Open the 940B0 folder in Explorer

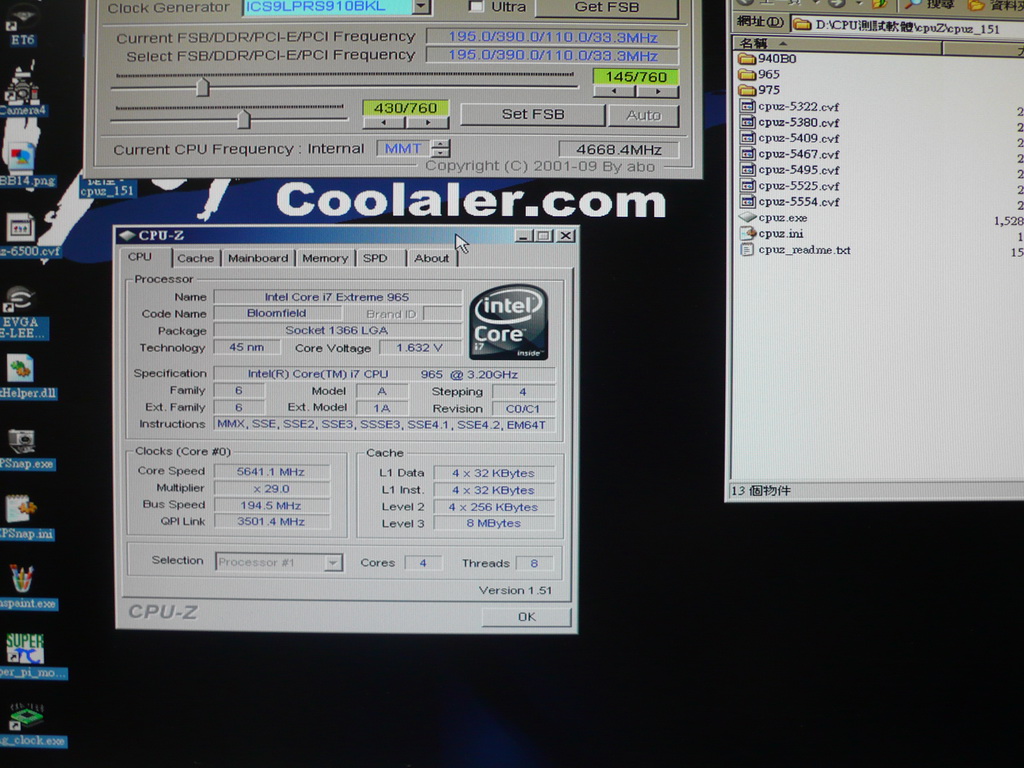coord(767,59)
